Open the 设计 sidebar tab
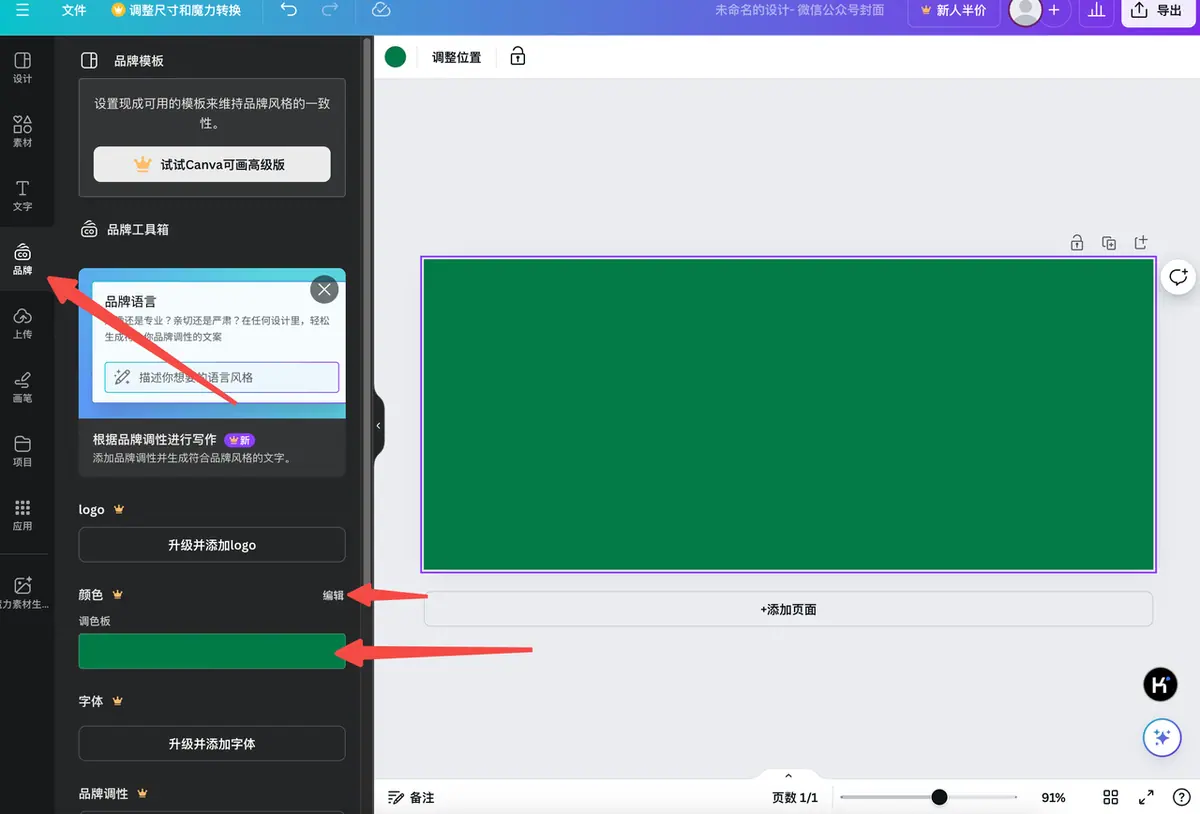The image size is (1200, 814). (x=22, y=68)
